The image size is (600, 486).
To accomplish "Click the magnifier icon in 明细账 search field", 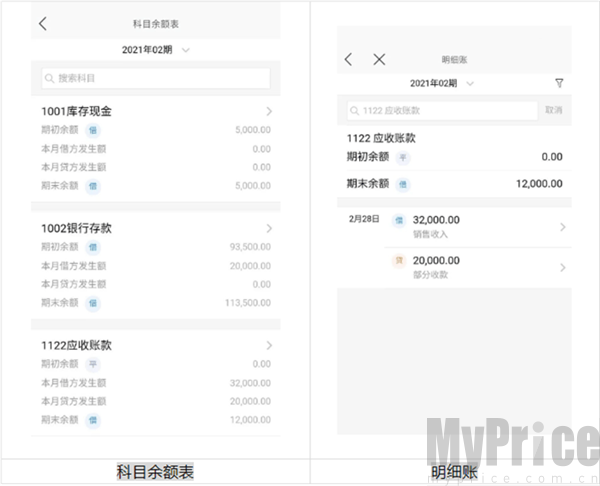I will coord(355,111).
